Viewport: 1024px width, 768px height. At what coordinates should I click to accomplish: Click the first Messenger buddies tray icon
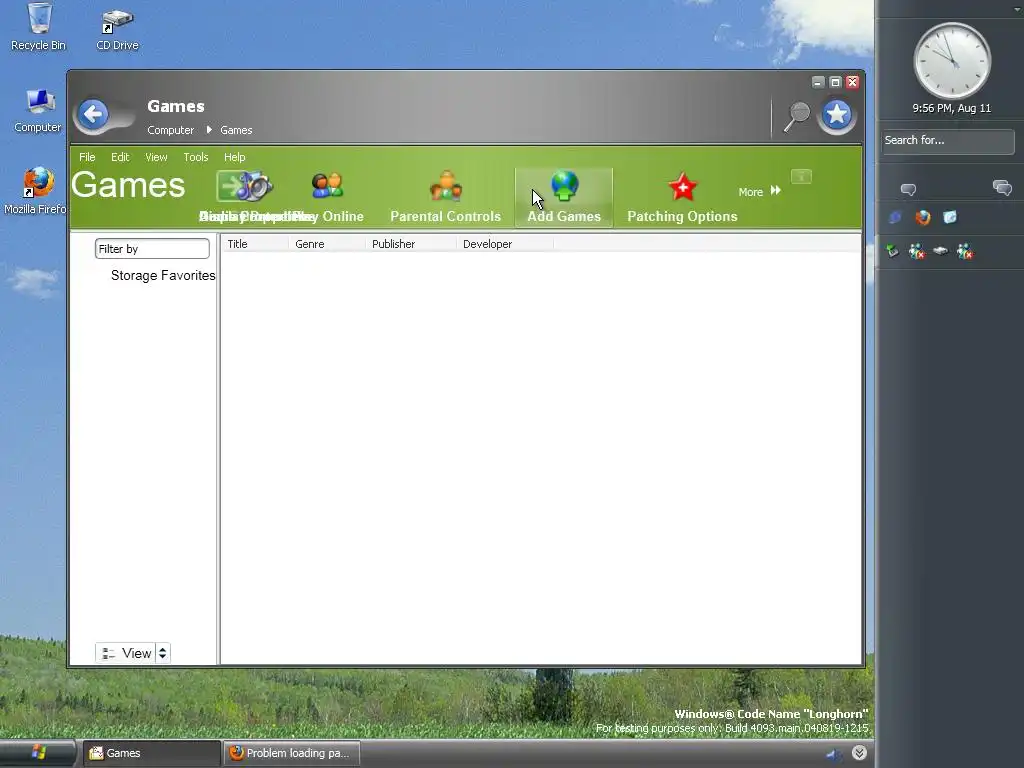[x=917, y=251]
